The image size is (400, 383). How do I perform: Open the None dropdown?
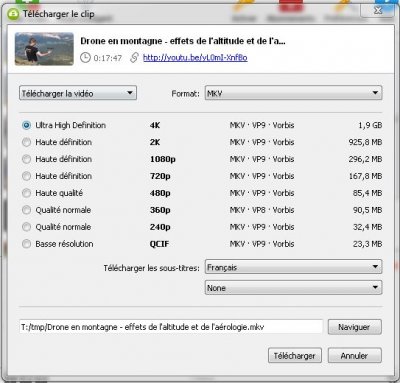293,288
